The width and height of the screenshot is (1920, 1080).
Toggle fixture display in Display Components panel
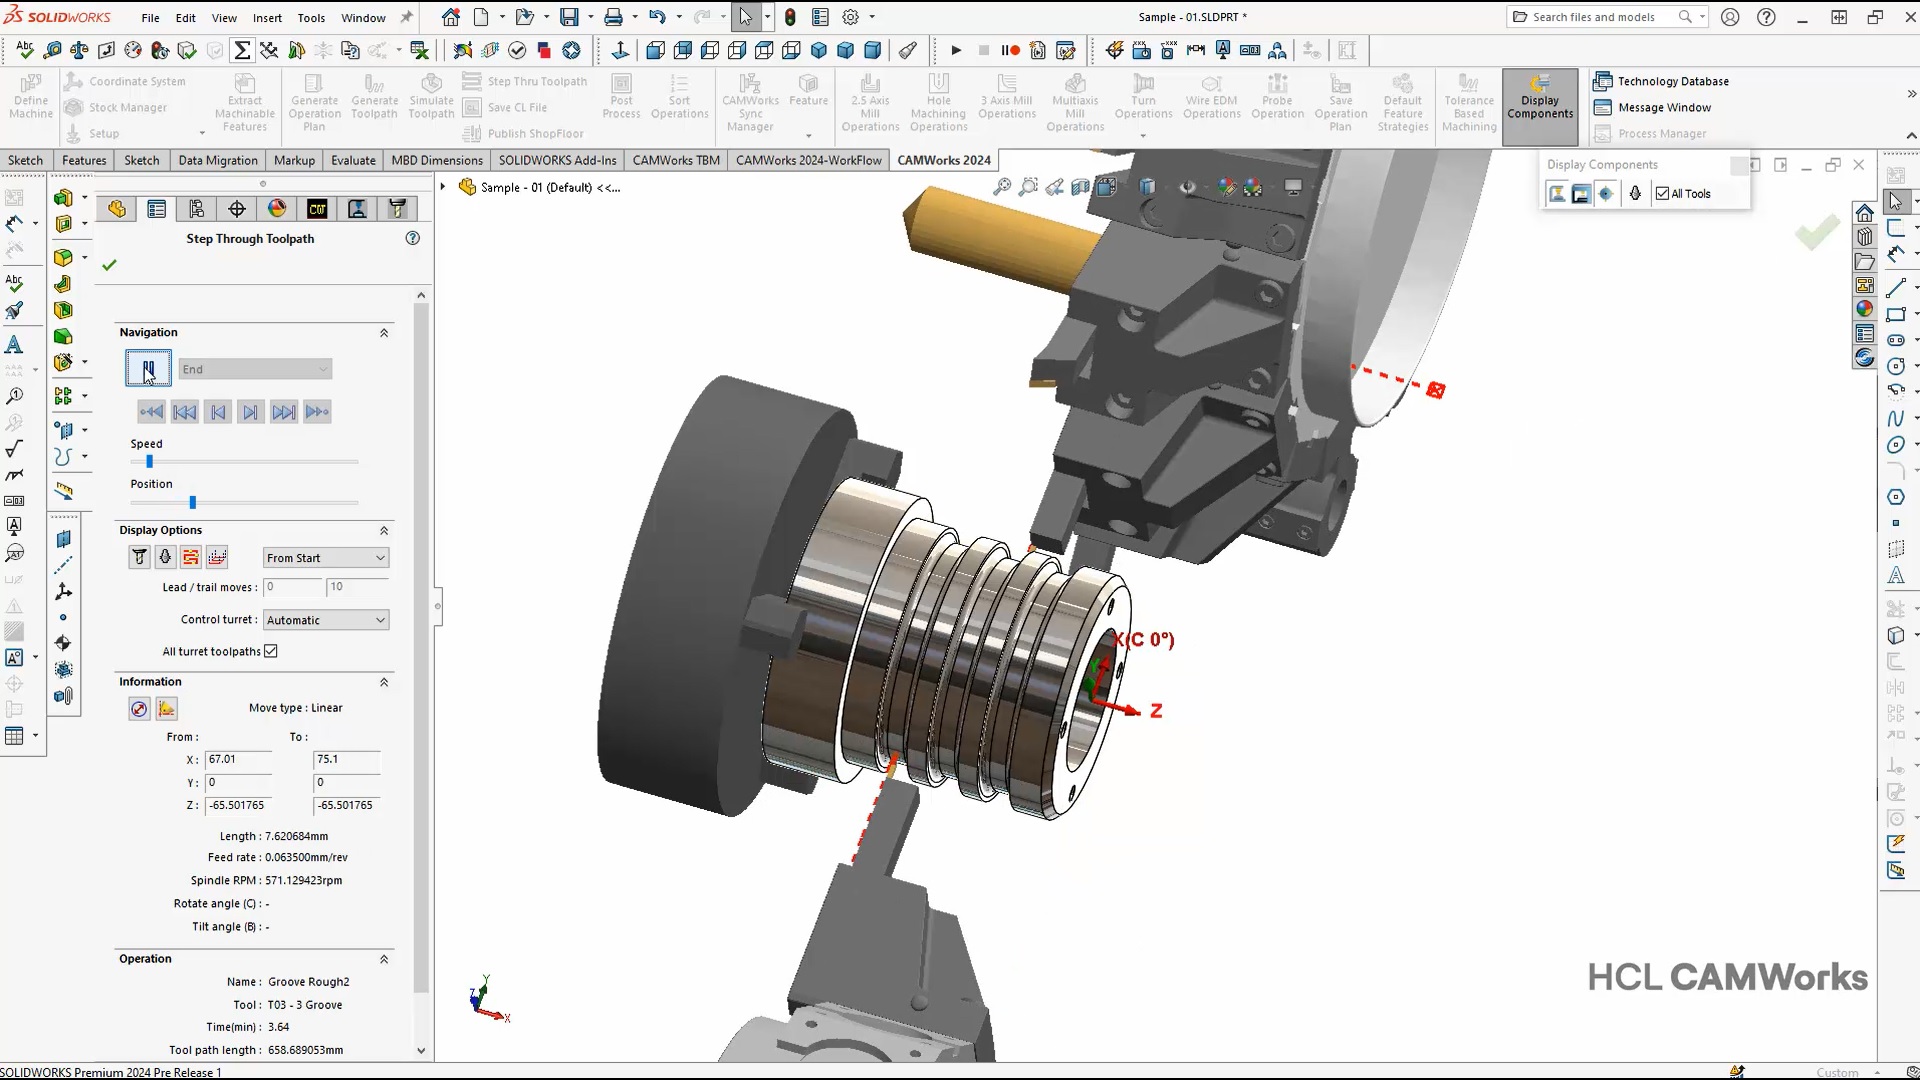[x=1581, y=194]
